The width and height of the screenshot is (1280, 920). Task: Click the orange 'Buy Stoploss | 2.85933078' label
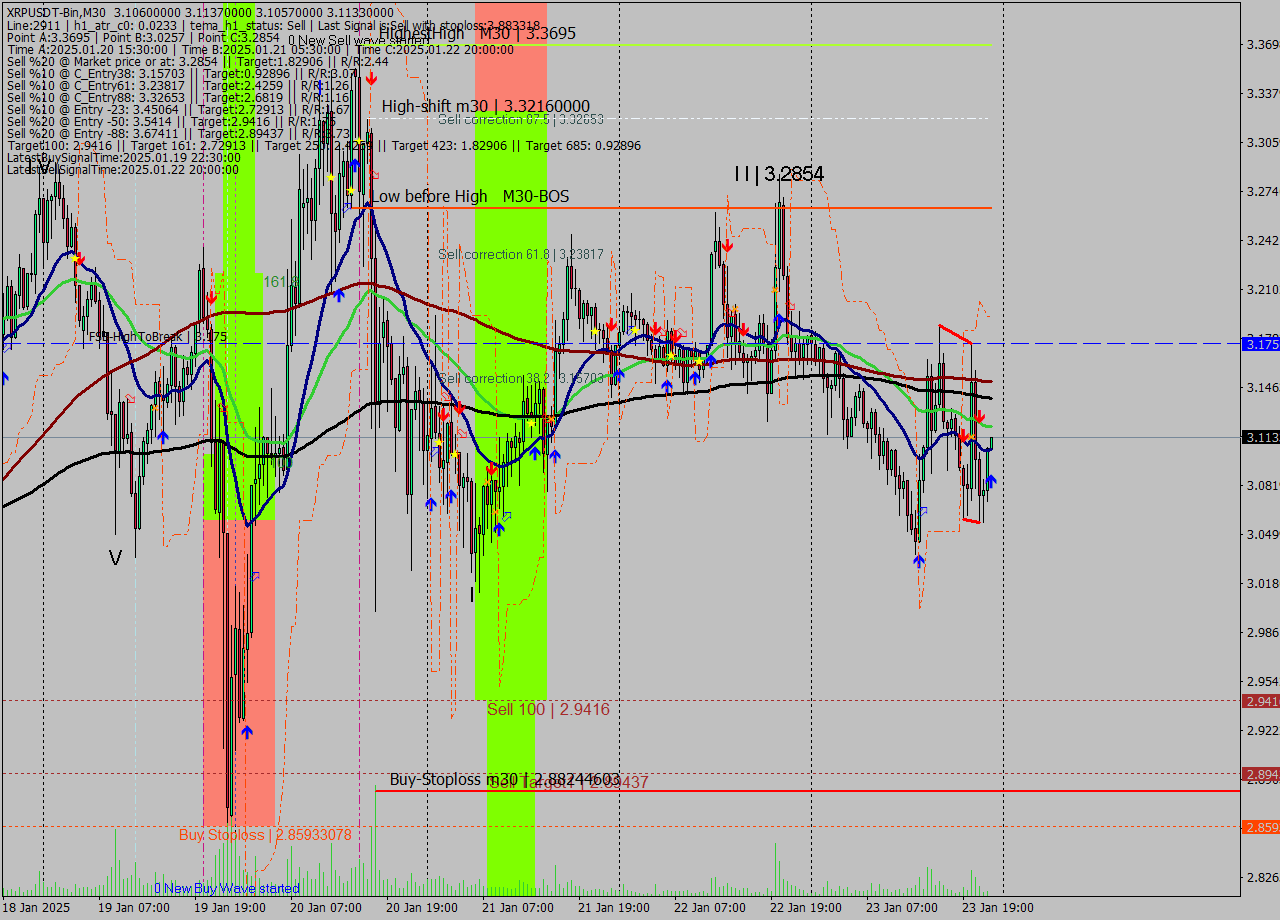[265, 834]
